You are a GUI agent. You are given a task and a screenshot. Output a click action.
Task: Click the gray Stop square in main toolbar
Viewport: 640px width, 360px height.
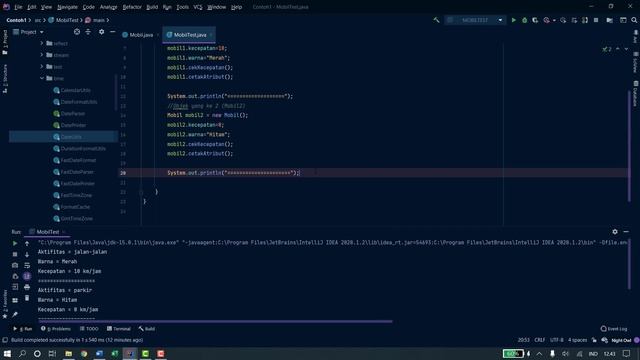tap(596, 20)
